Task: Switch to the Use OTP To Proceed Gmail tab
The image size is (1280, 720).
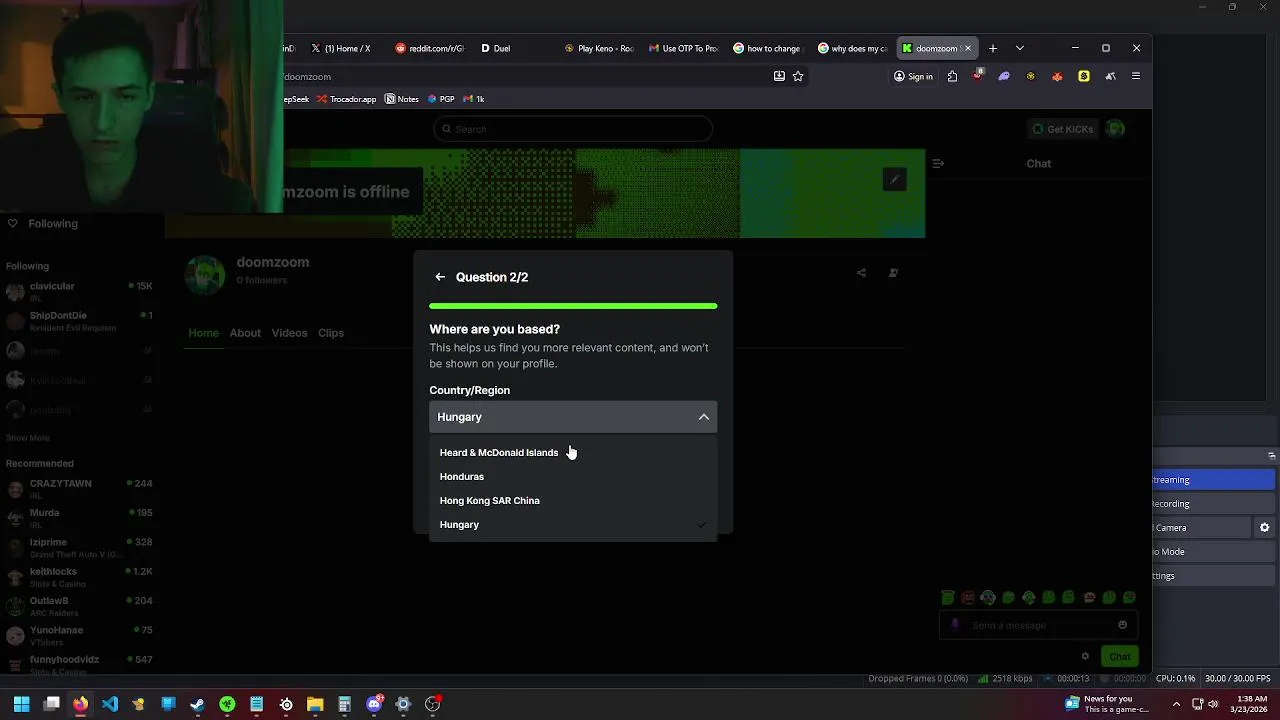Action: tap(684, 48)
